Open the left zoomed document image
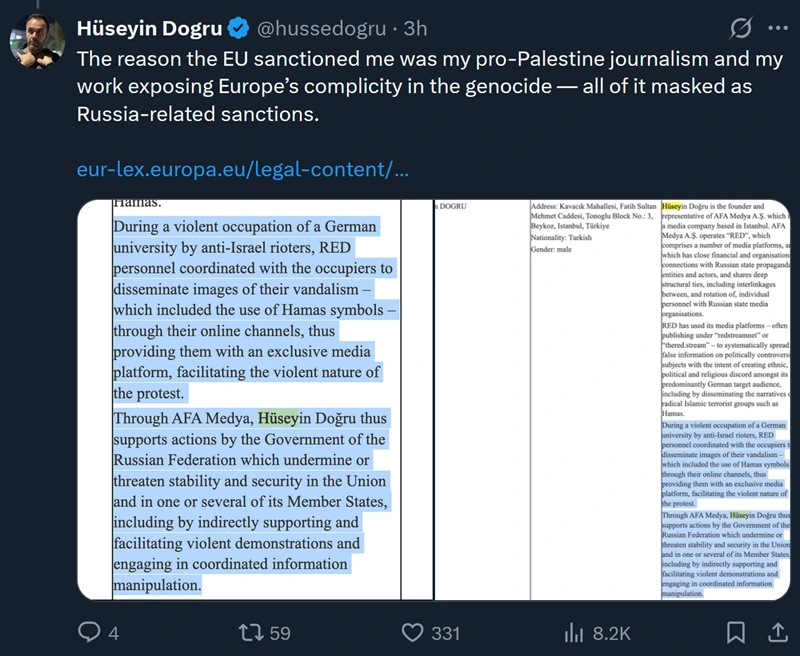800x656 pixels. 255,400
